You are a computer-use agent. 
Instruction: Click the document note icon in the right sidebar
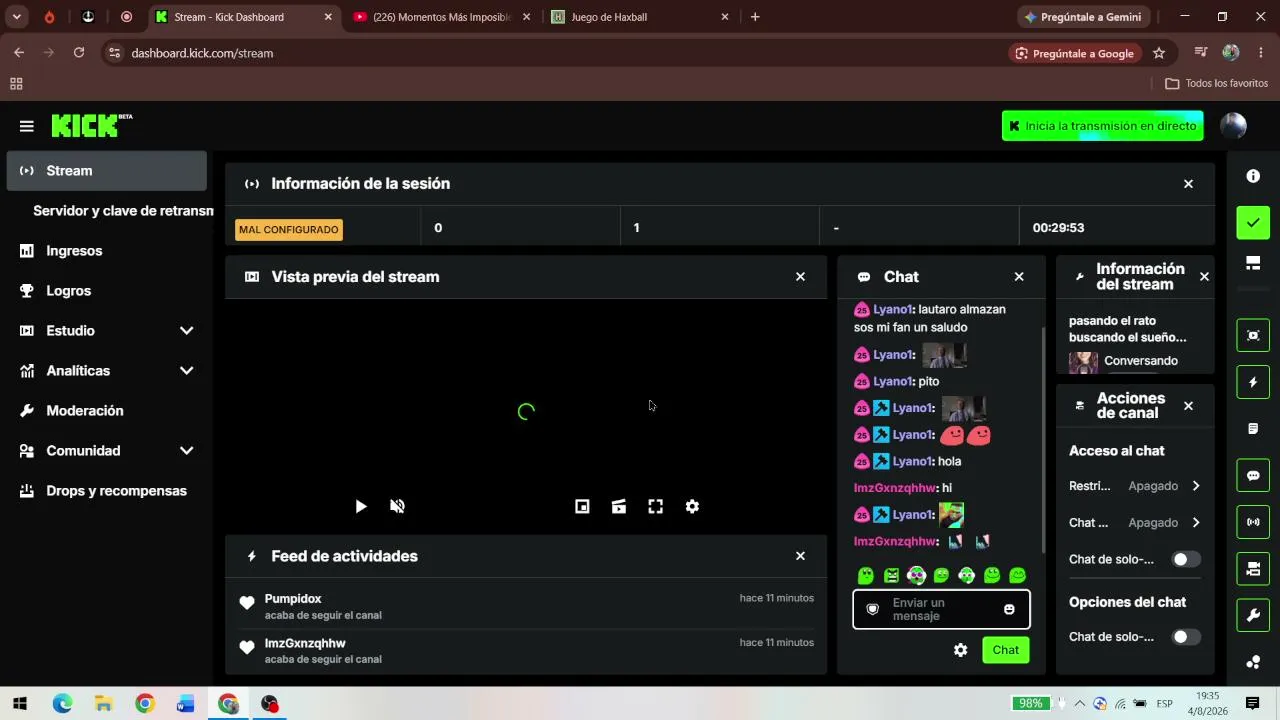click(1253, 429)
